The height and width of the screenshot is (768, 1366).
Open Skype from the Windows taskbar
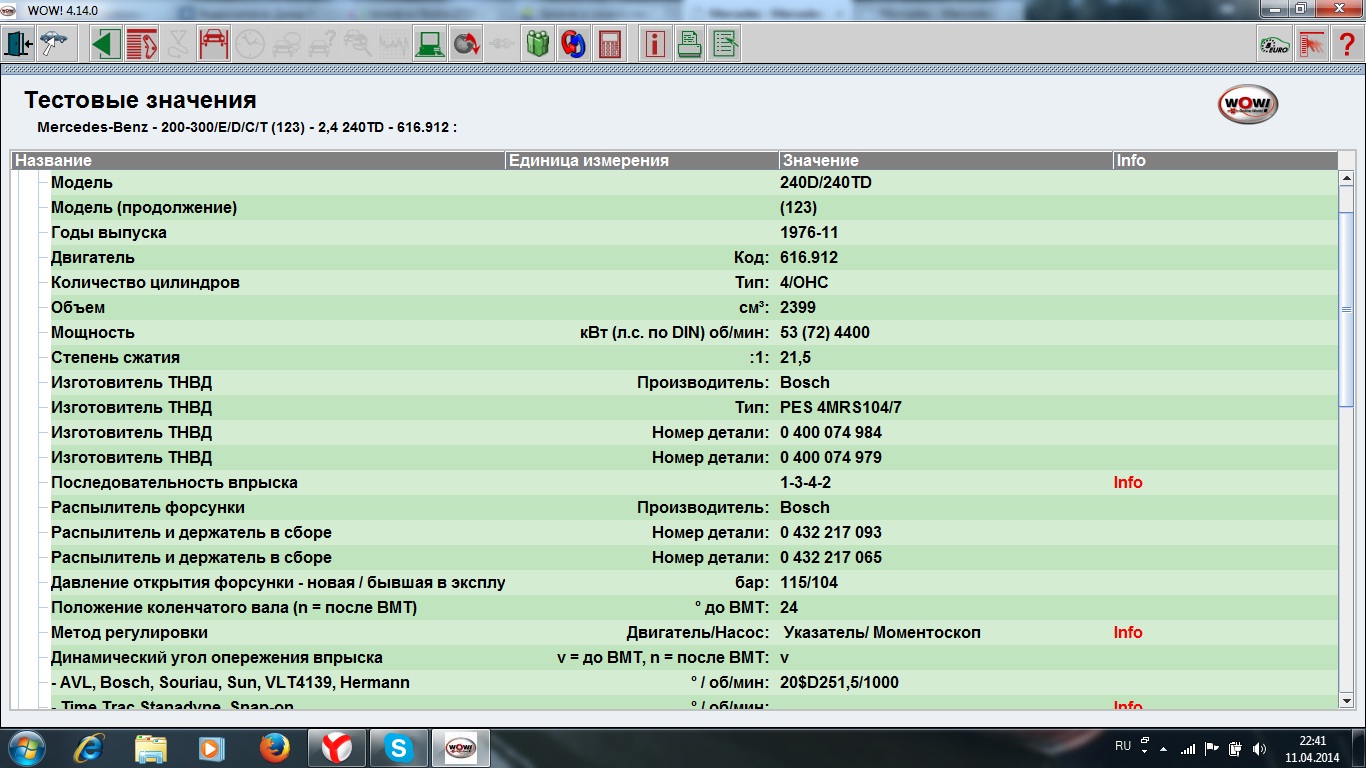[x=398, y=748]
